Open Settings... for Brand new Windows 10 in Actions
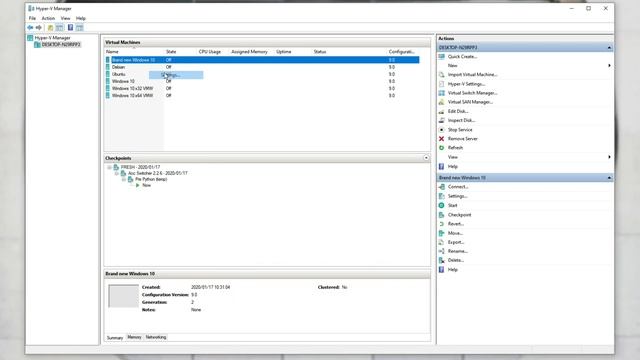The height and width of the screenshot is (360, 640). 458,196
